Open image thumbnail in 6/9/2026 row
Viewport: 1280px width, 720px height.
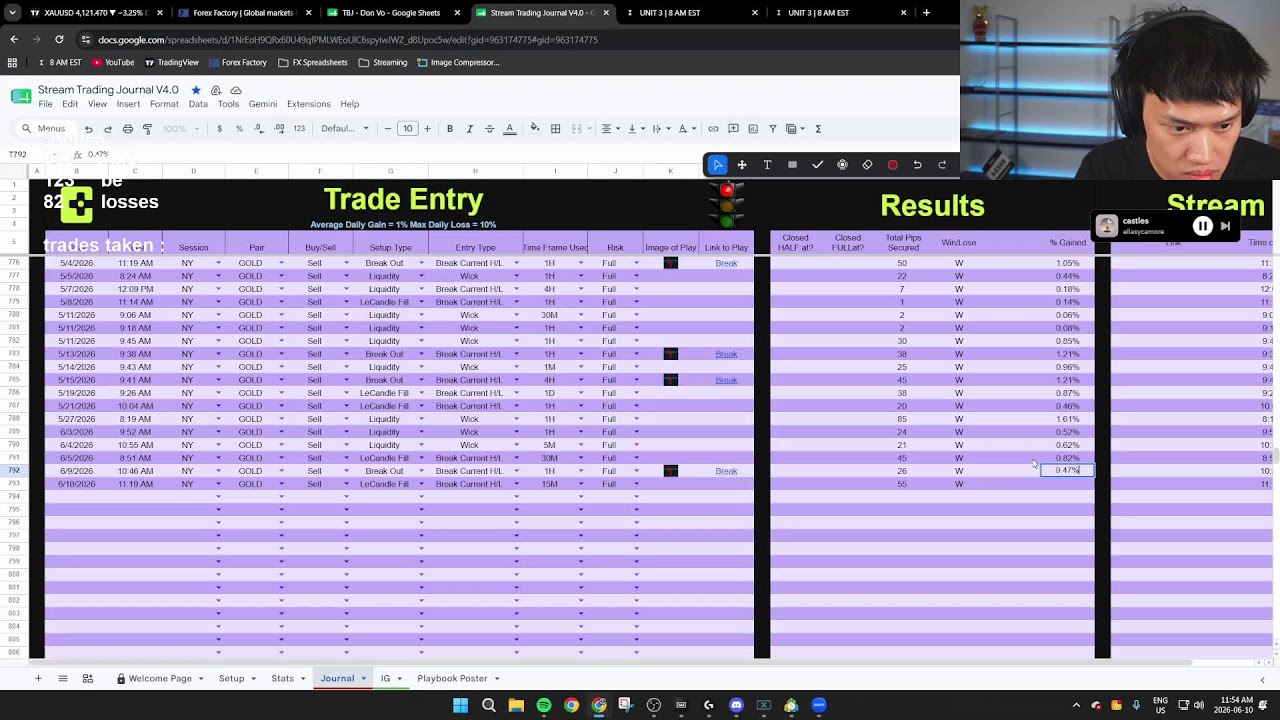coord(671,471)
